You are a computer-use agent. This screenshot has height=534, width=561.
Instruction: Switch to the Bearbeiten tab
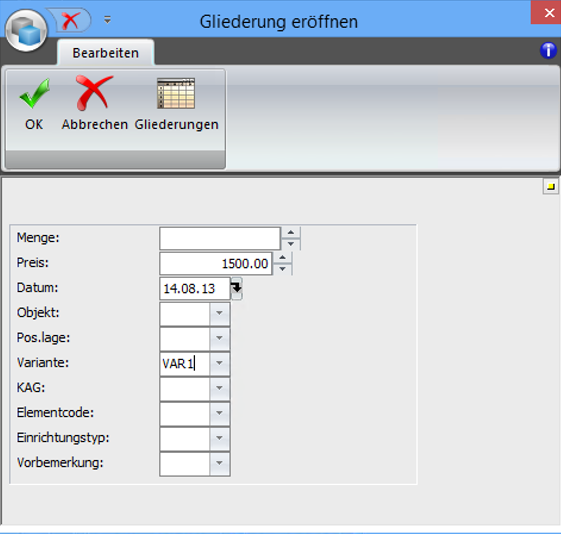106,53
